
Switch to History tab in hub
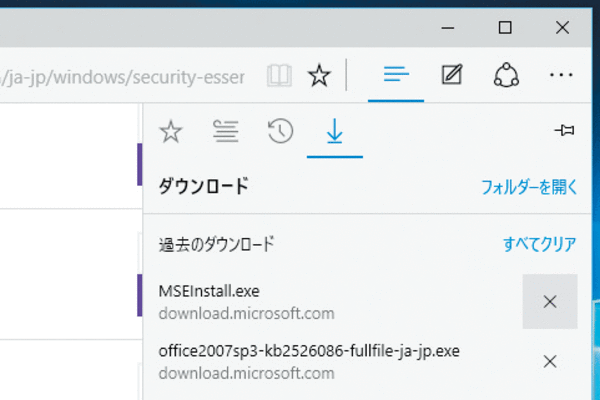pos(280,131)
